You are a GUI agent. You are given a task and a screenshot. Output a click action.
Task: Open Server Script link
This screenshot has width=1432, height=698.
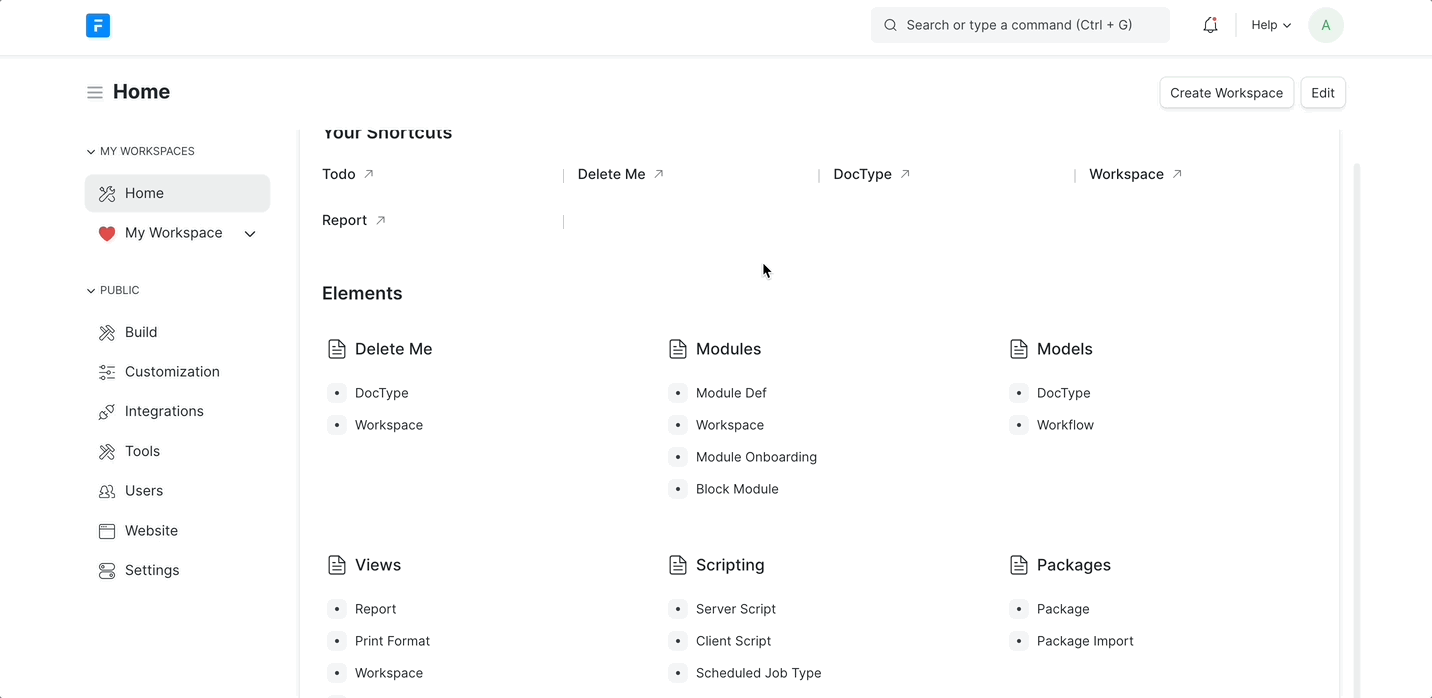pyautogui.click(x=736, y=609)
